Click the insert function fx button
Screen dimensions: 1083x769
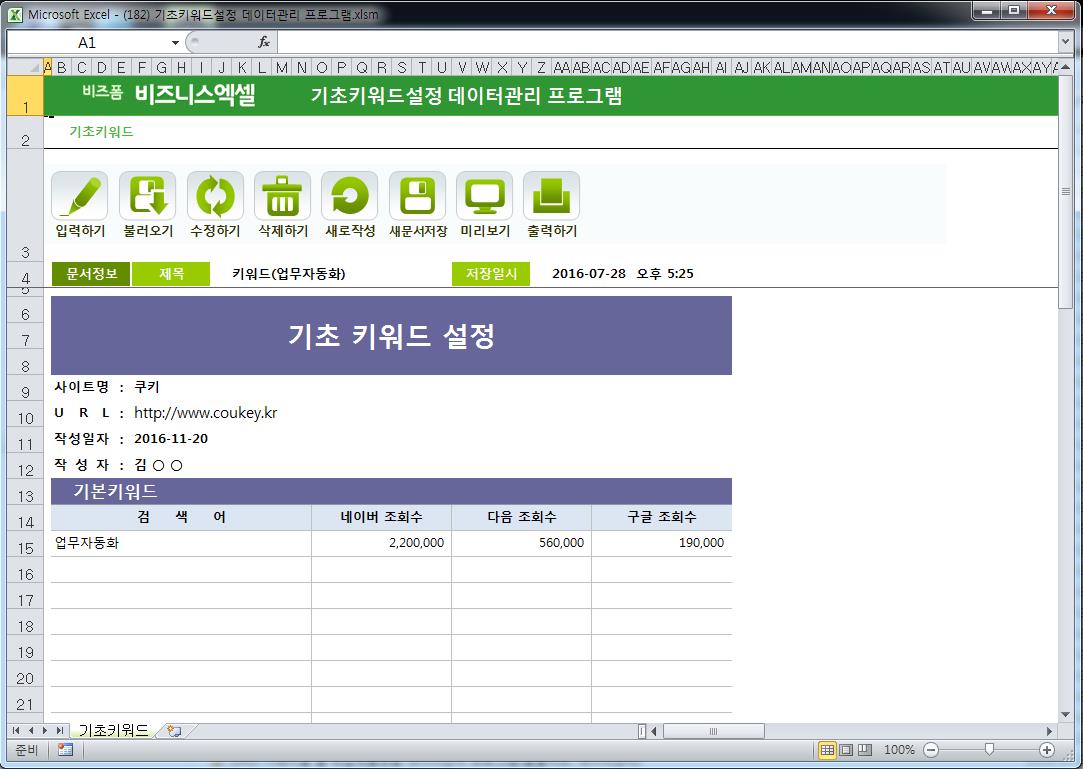coord(264,42)
